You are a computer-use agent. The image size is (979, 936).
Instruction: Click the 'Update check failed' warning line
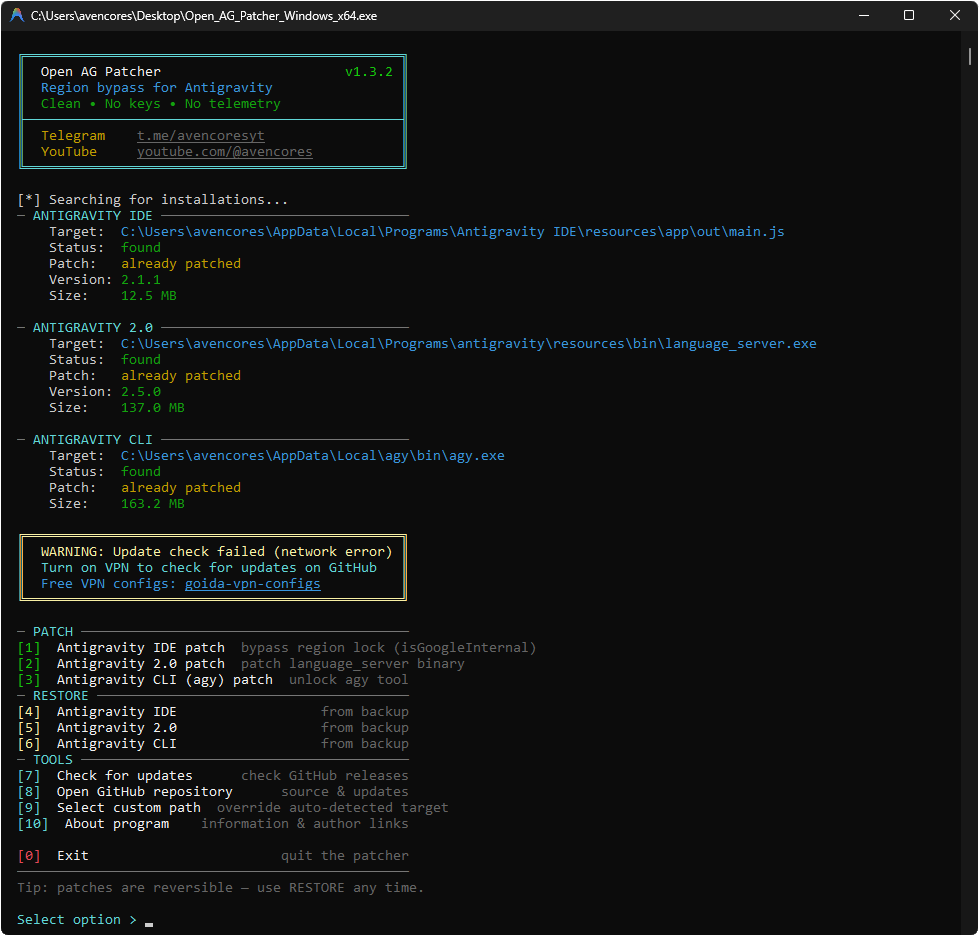pyautogui.click(x=216, y=552)
